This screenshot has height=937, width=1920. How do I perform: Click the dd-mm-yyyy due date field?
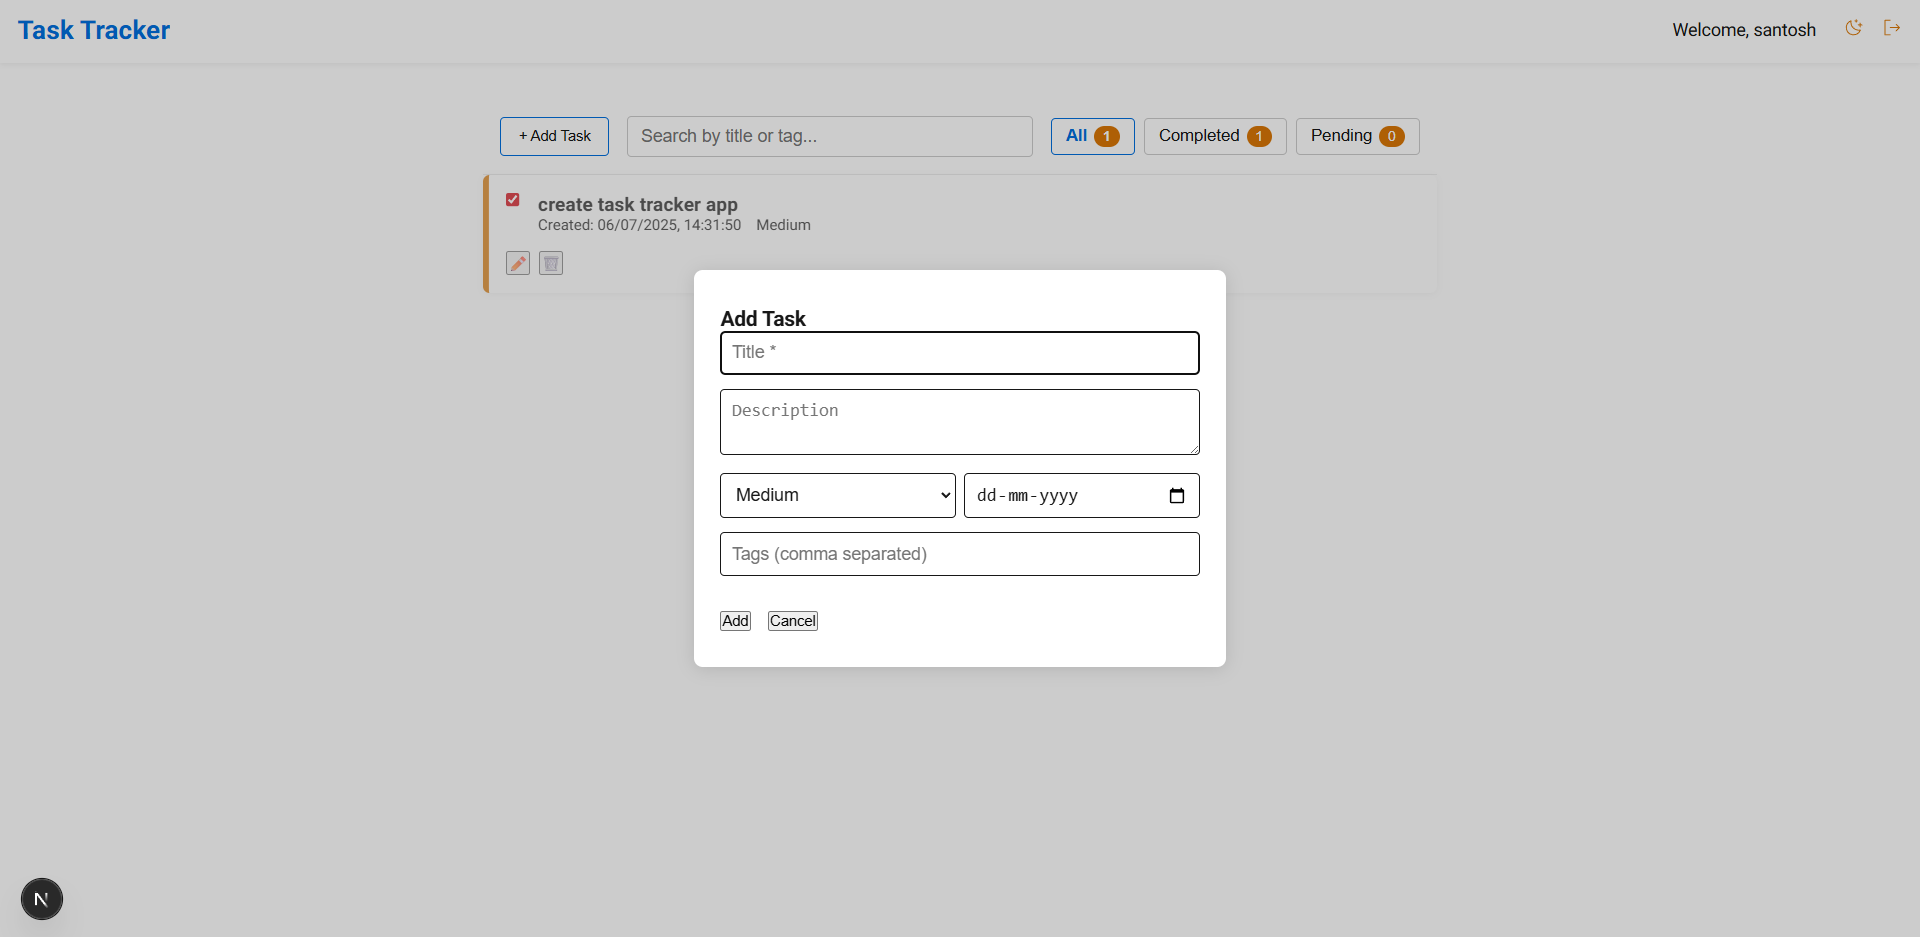(x=1081, y=495)
